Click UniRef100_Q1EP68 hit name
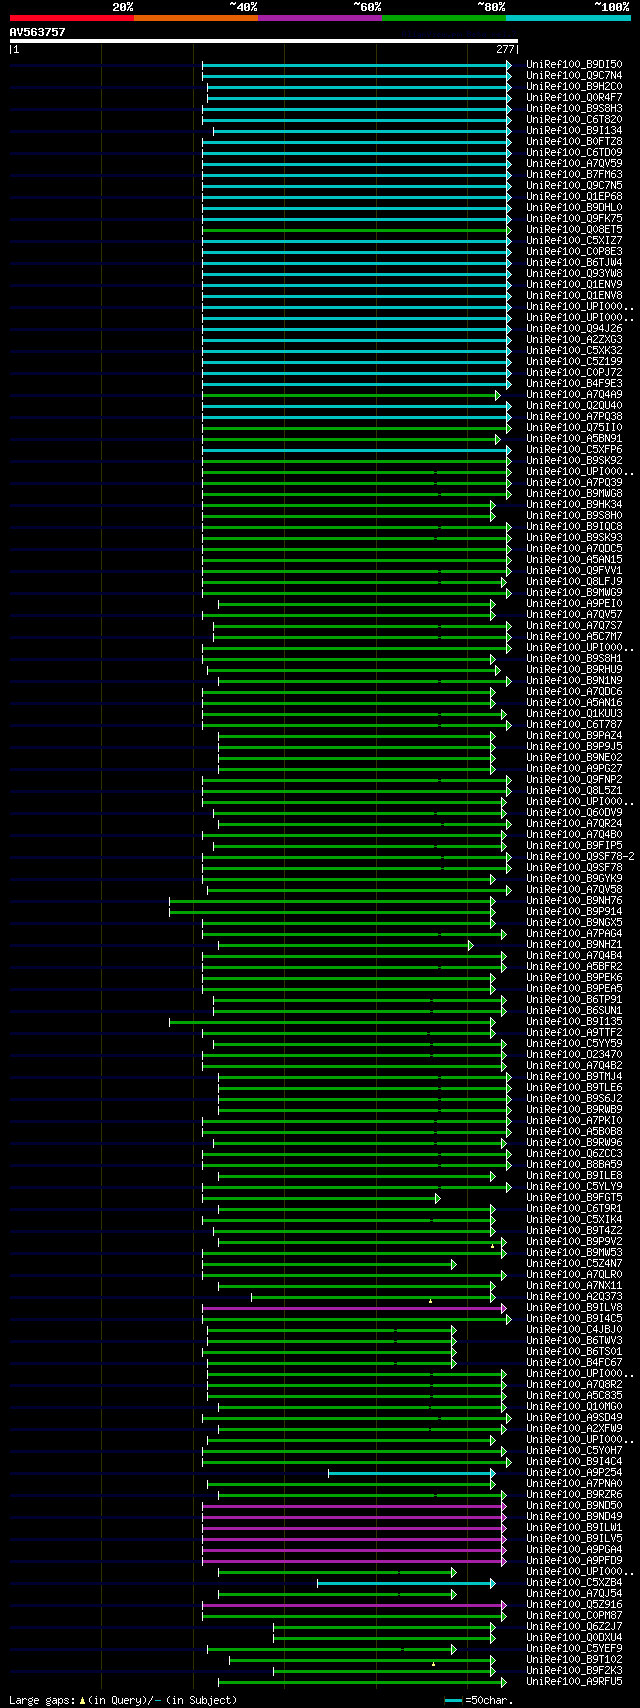The width and height of the screenshot is (640, 1708). [574, 197]
